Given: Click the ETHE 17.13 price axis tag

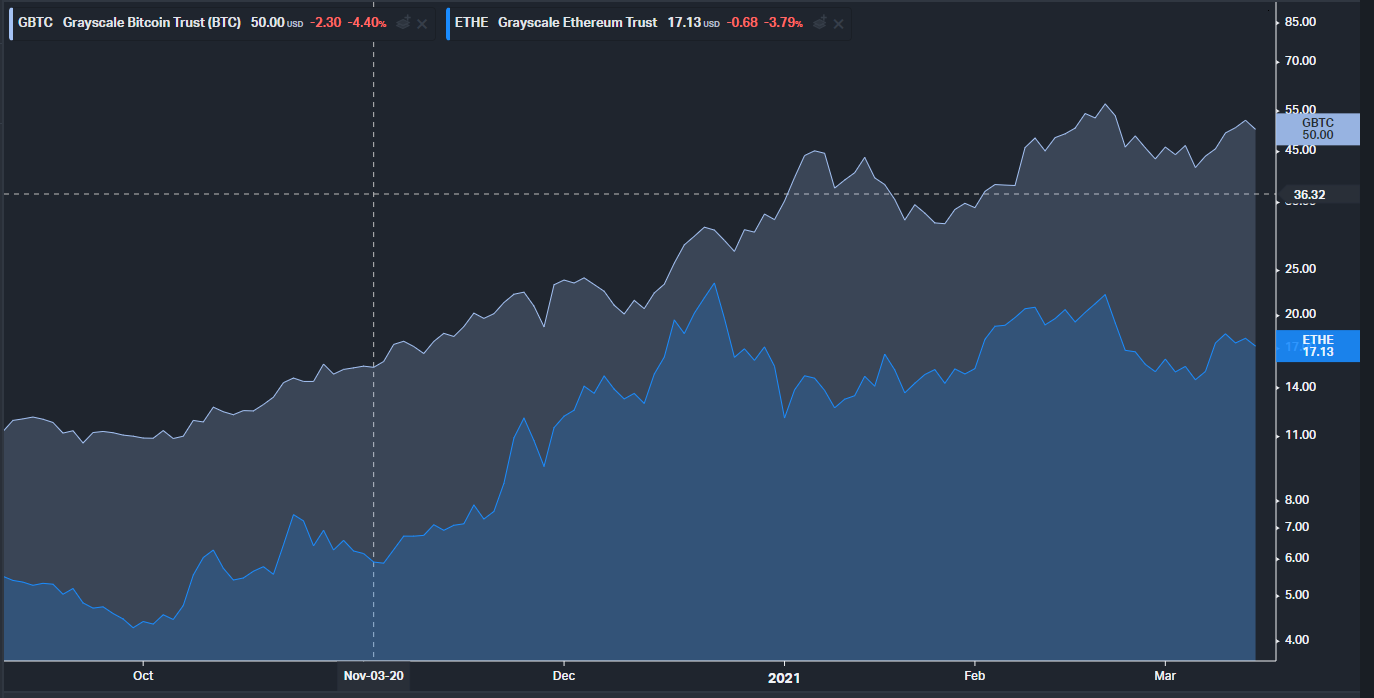Looking at the screenshot, I should pyautogui.click(x=1317, y=346).
